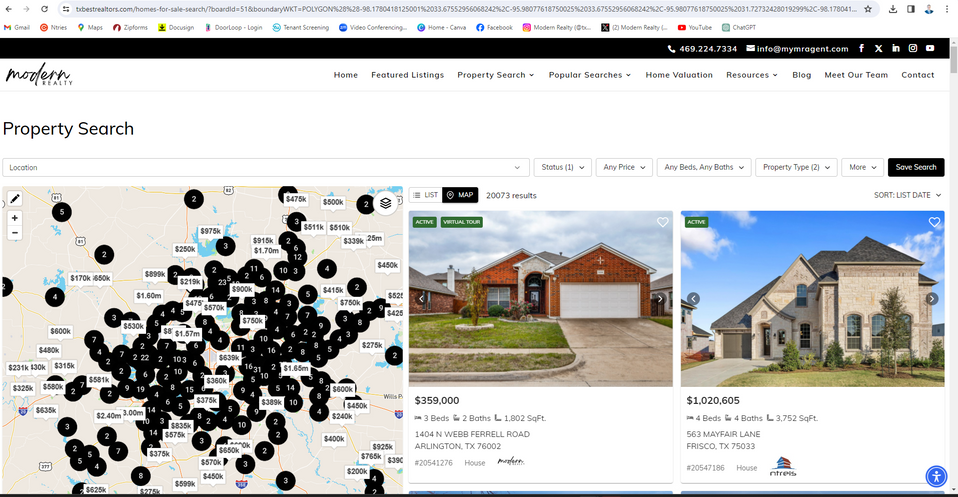This screenshot has width=958, height=497.
Task: Change the Sort: List Date dropdown
Action: [x=907, y=195]
